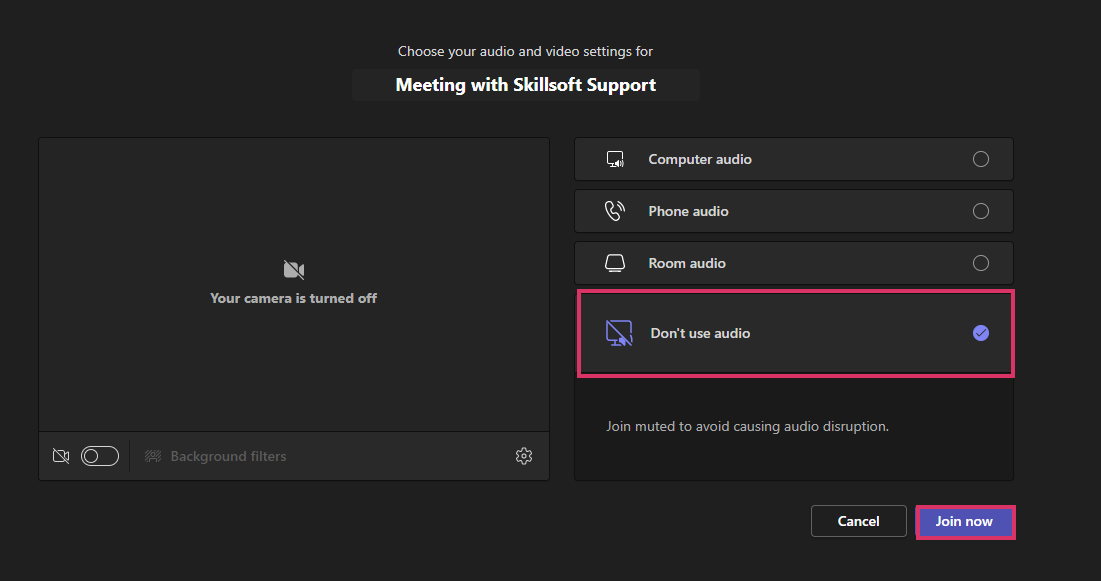Click the Meeting with Skillsoft Support title
The width and height of the screenshot is (1101, 581).
click(525, 84)
